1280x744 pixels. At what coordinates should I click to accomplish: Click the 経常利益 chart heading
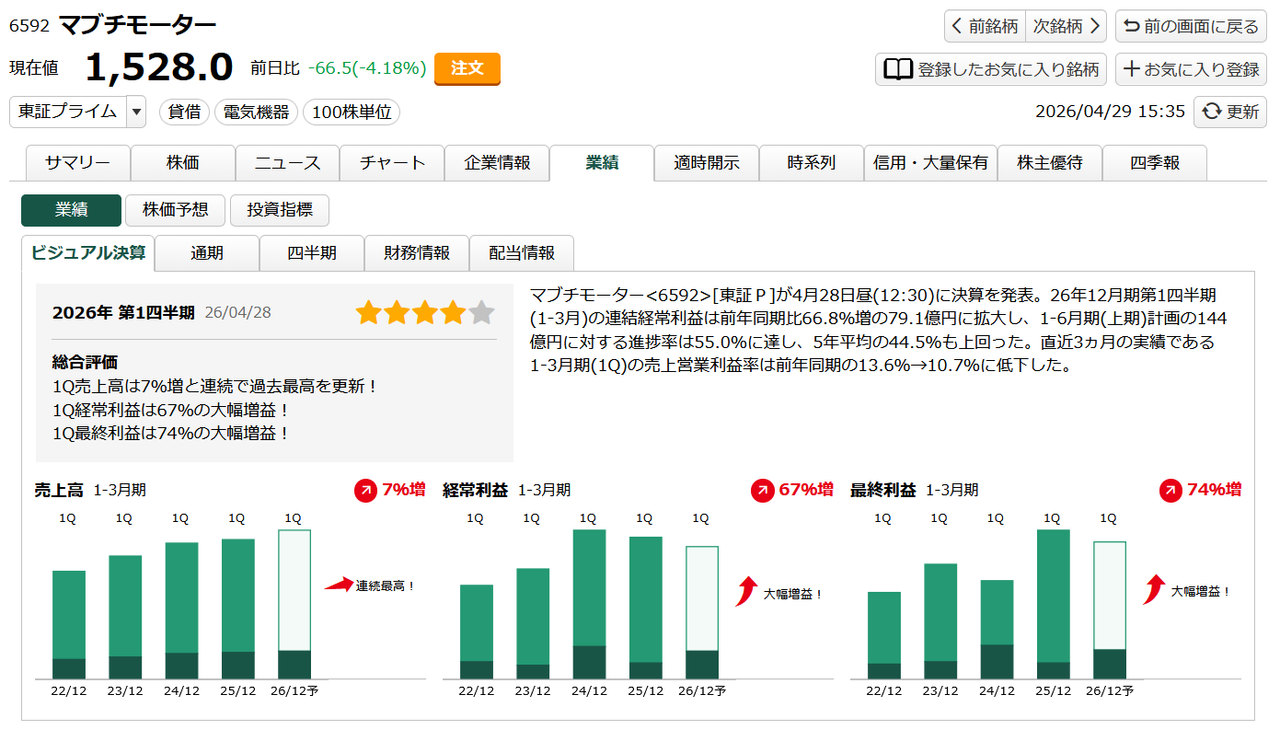point(475,490)
